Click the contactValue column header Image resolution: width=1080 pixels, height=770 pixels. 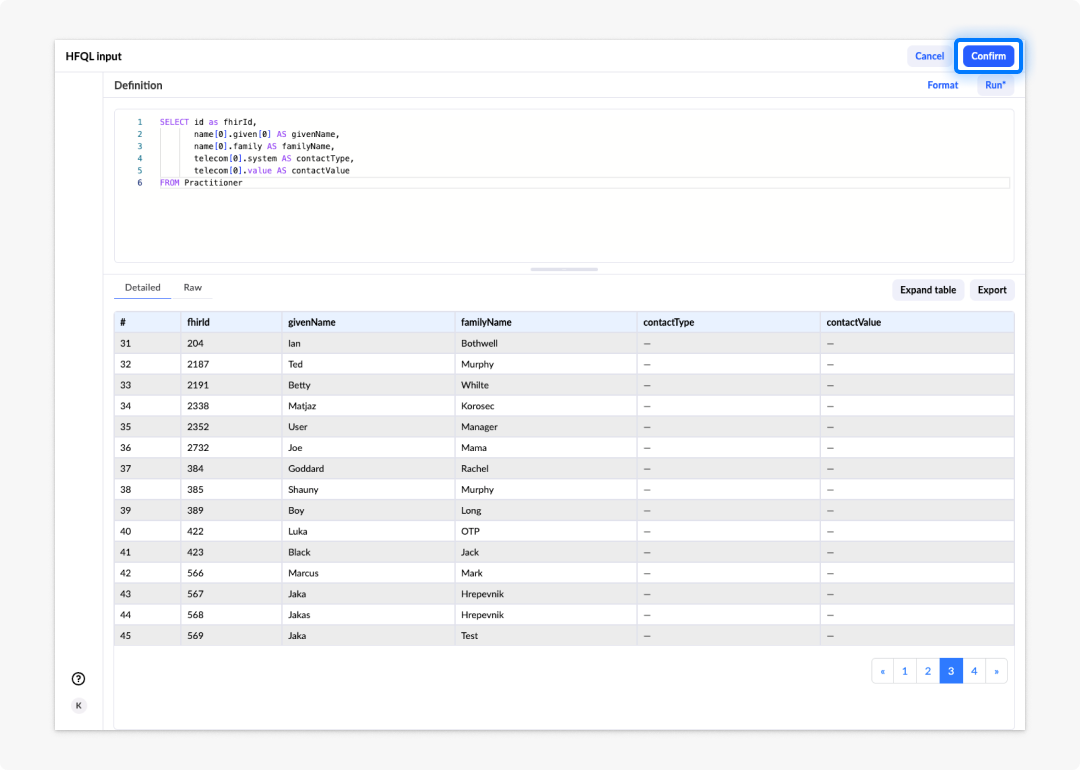coord(917,322)
